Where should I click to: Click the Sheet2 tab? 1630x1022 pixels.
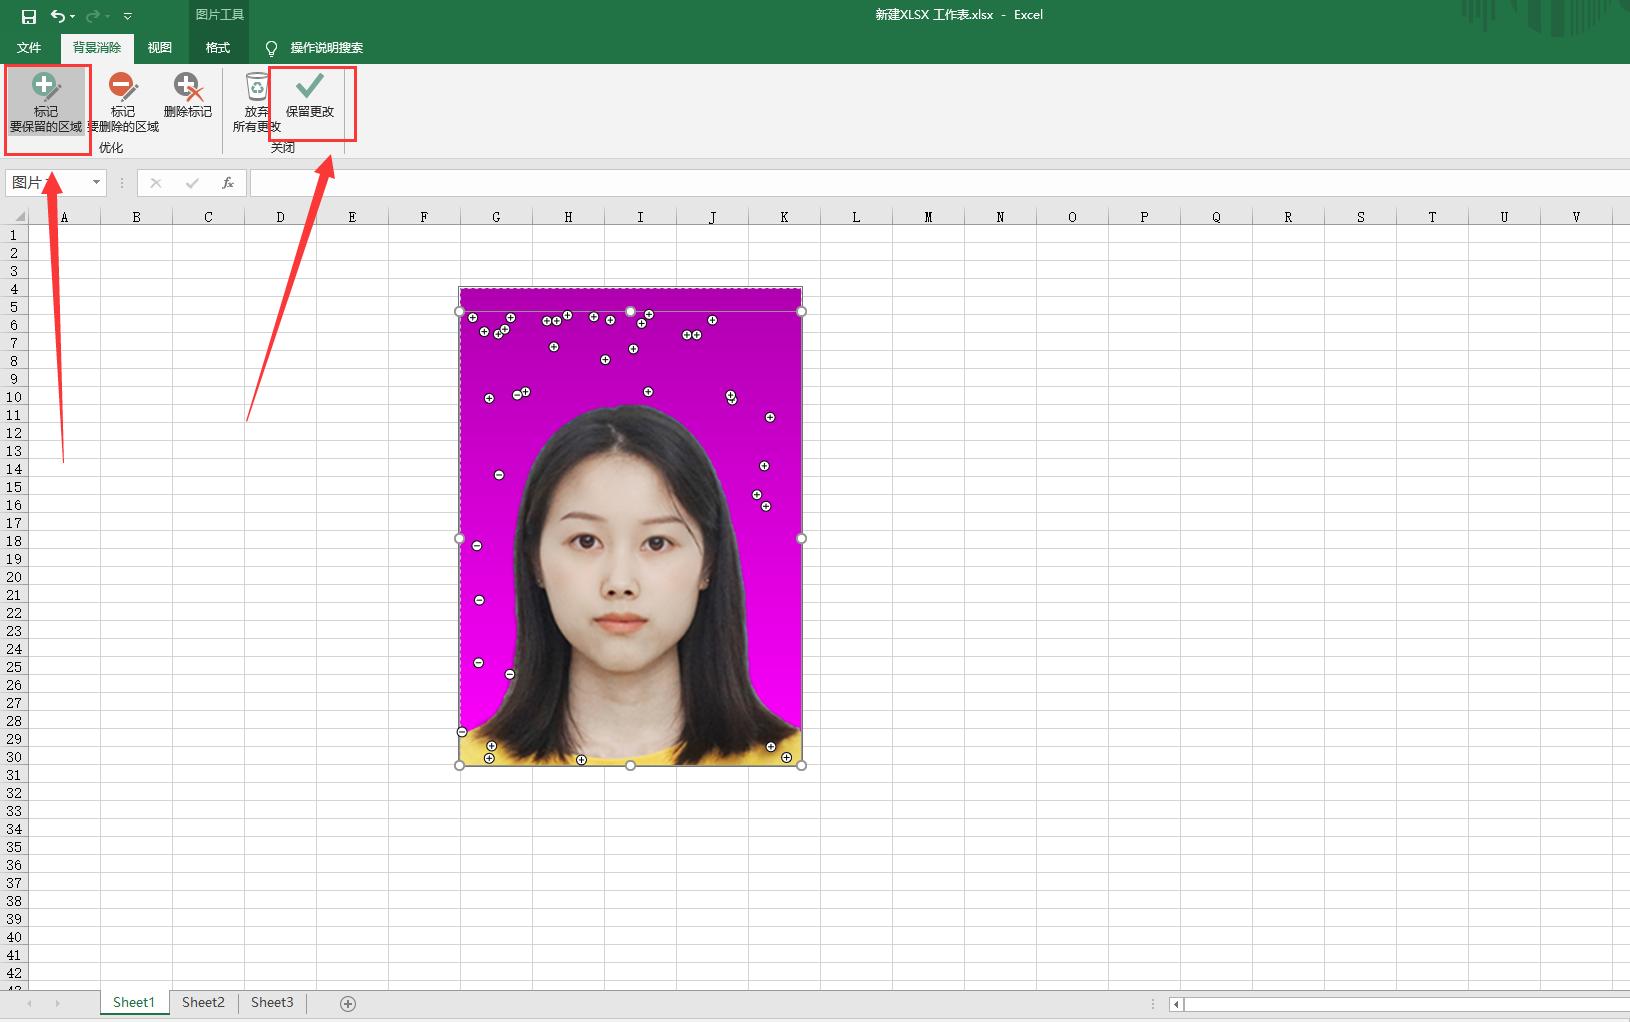coord(203,1001)
